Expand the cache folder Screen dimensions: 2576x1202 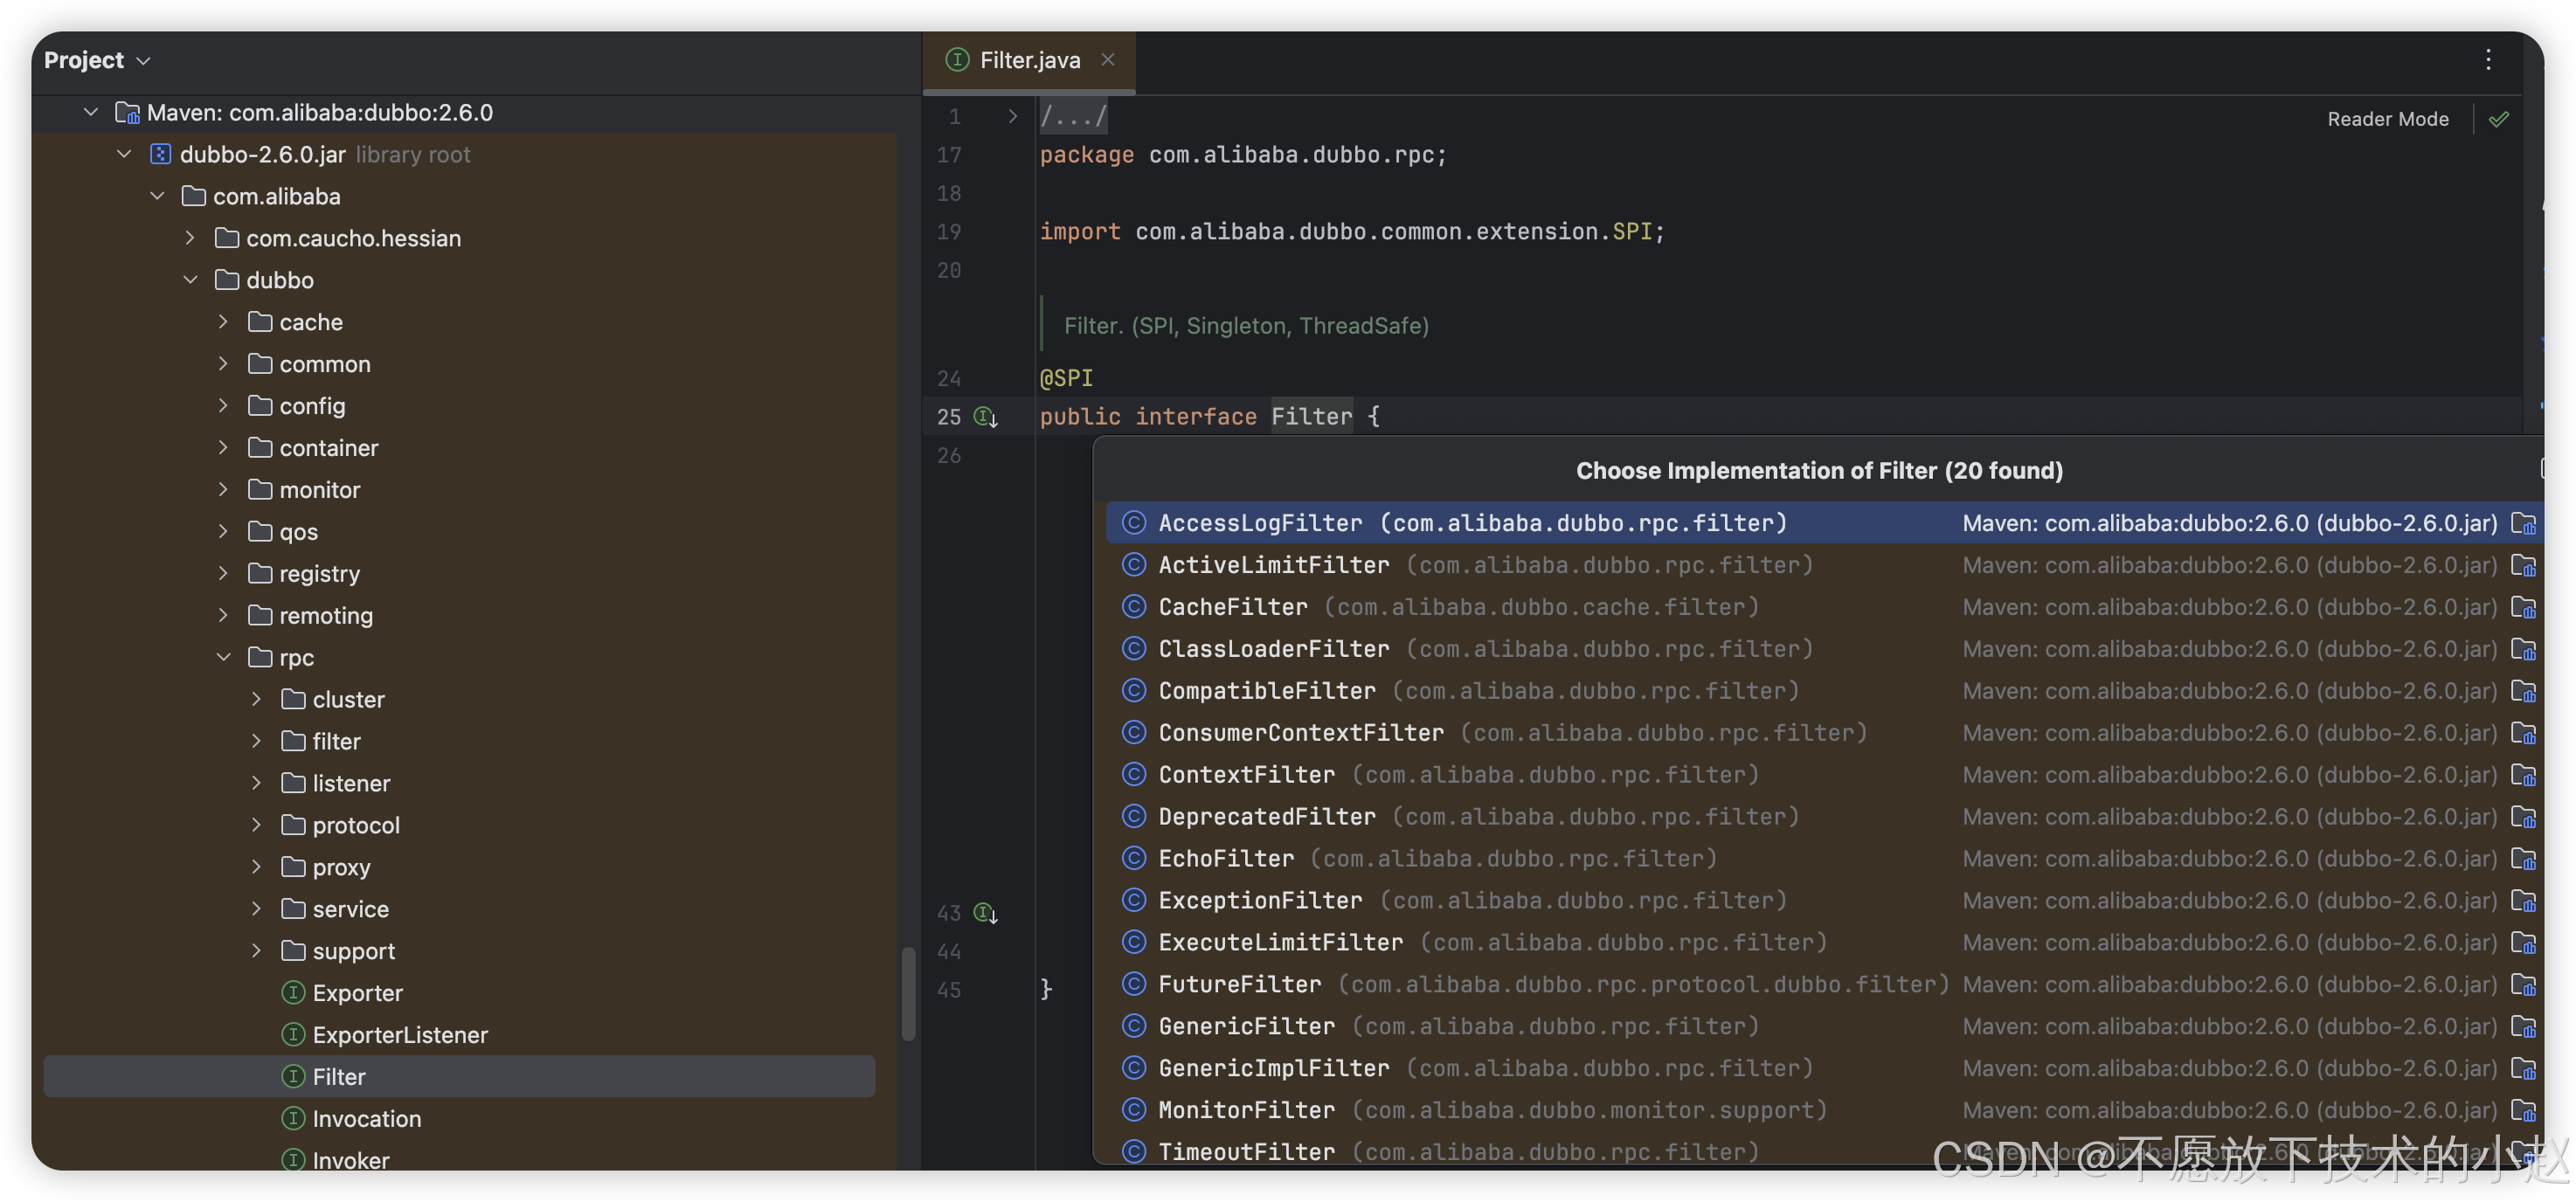click(223, 322)
